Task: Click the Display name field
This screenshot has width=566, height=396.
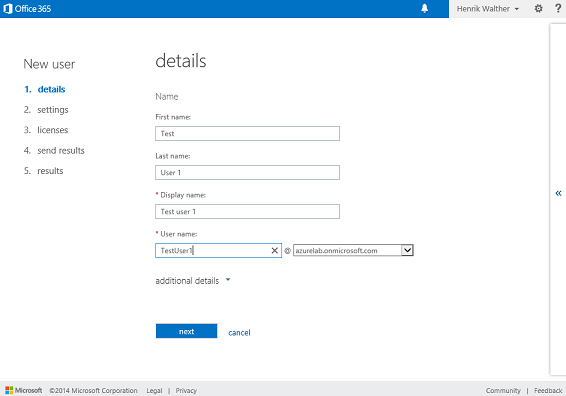Action: click(x=247, y=212)
